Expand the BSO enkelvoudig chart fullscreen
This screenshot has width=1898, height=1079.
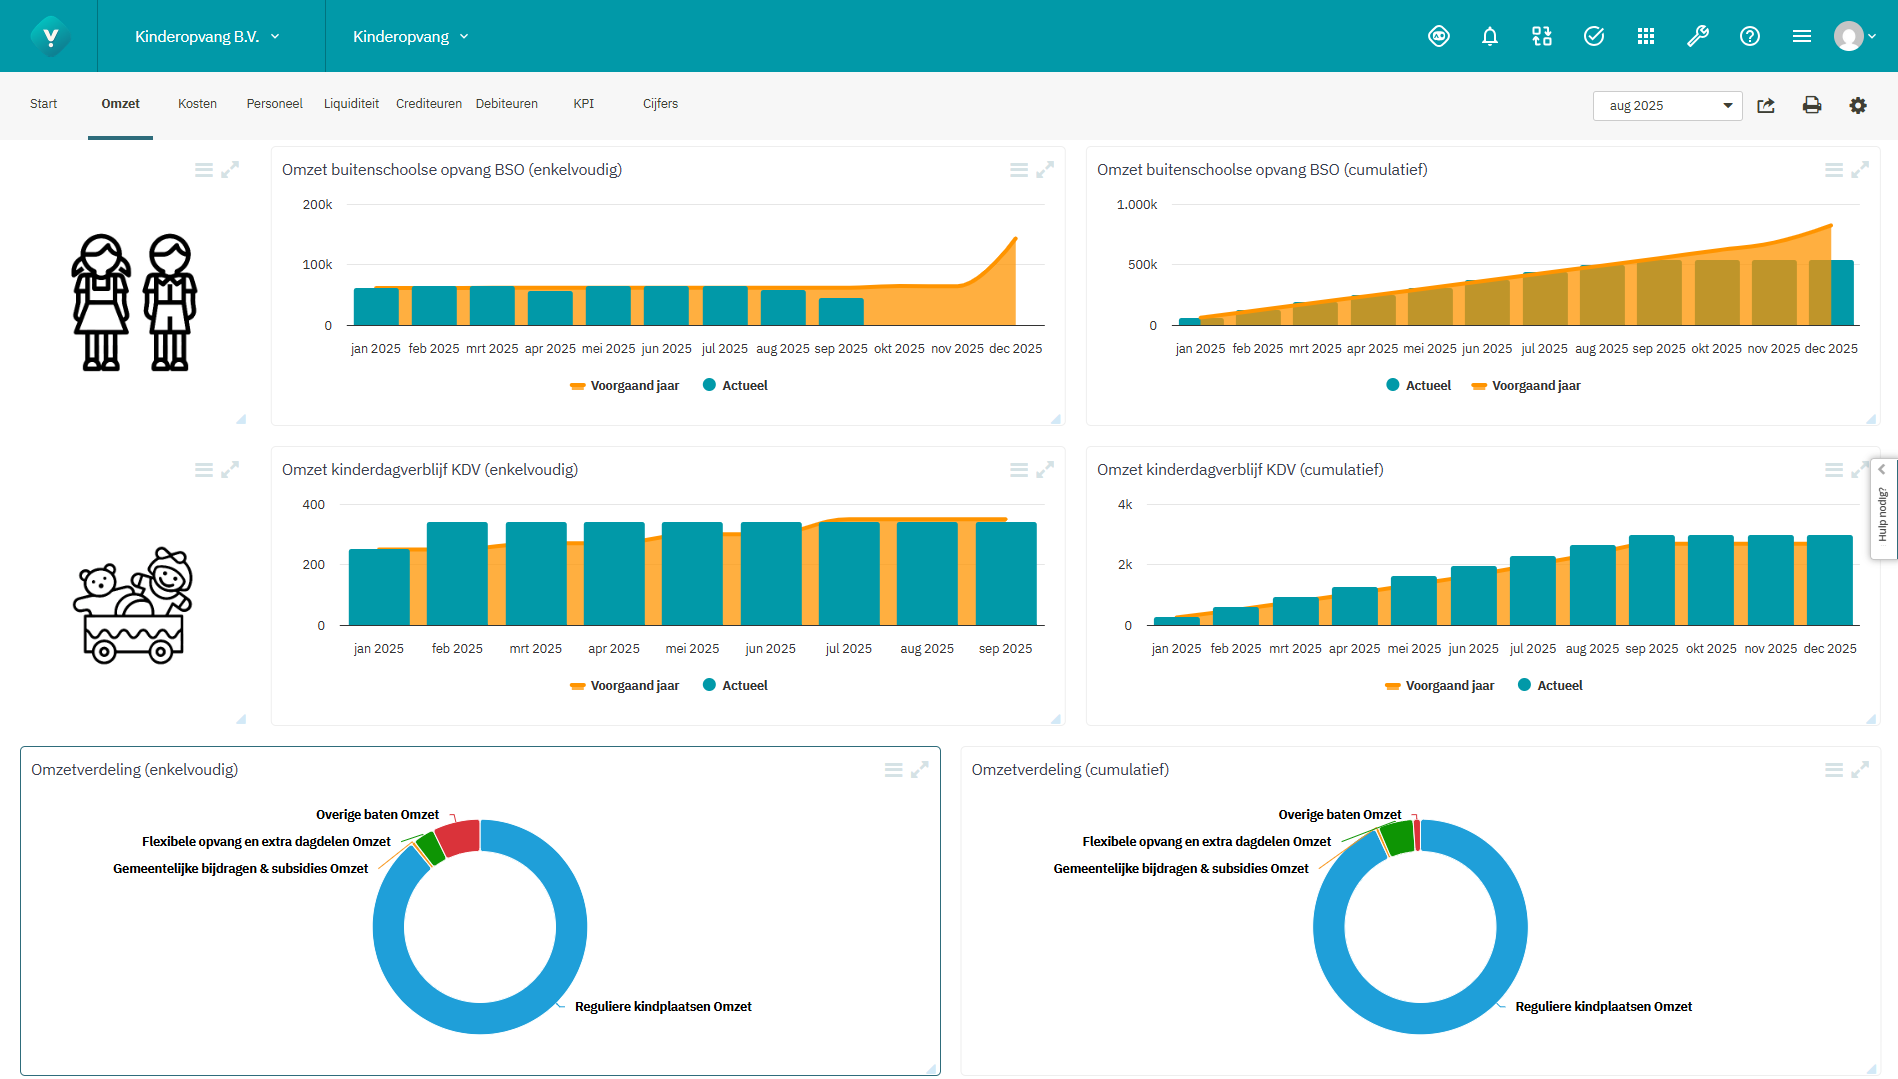click(1045, 170)
